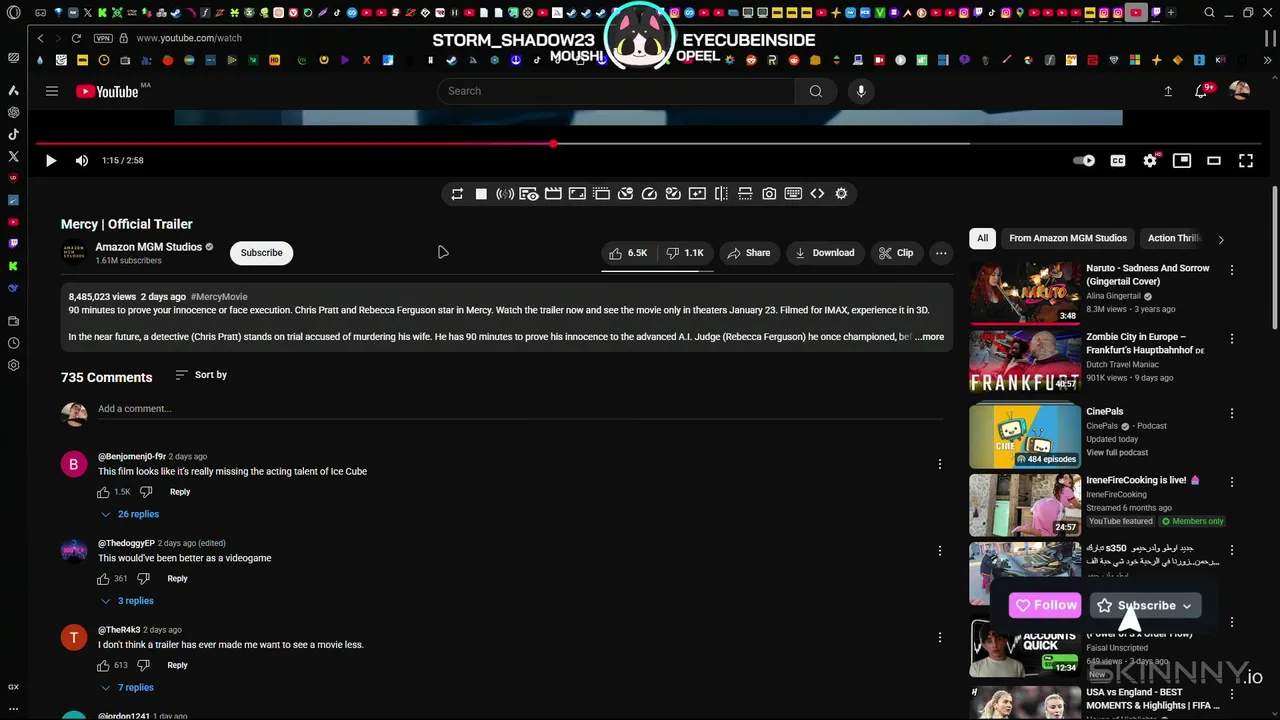Click the Search input field
The image size is (1280, 720).
(616, 91)
